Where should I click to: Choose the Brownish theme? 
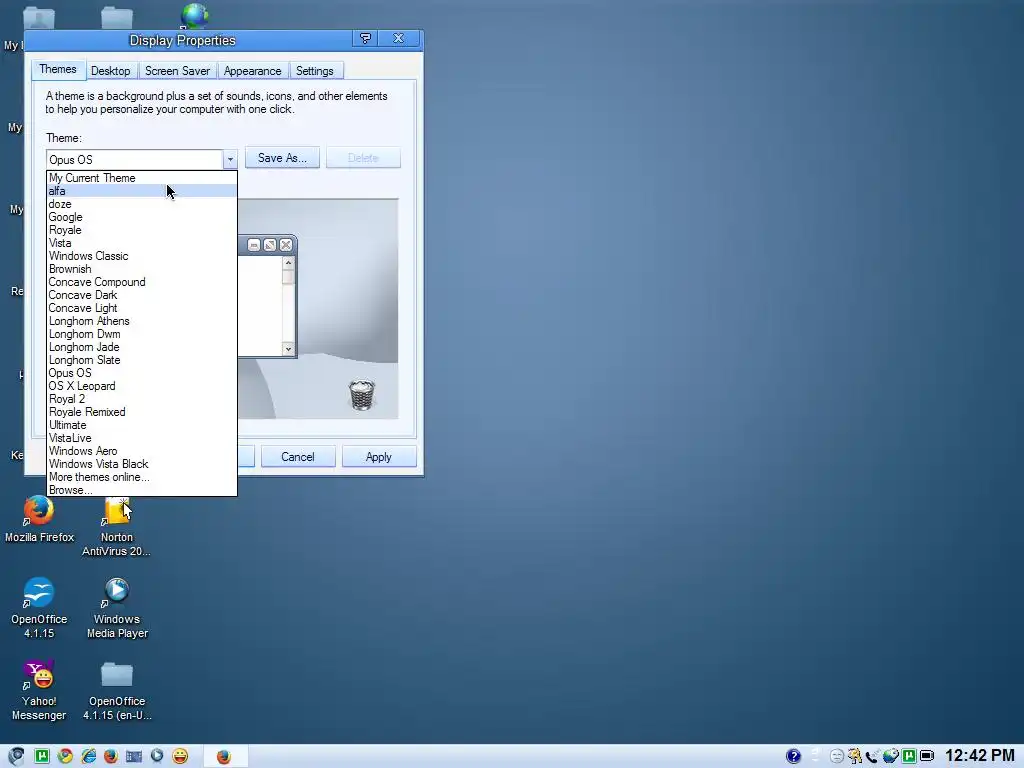142,269
